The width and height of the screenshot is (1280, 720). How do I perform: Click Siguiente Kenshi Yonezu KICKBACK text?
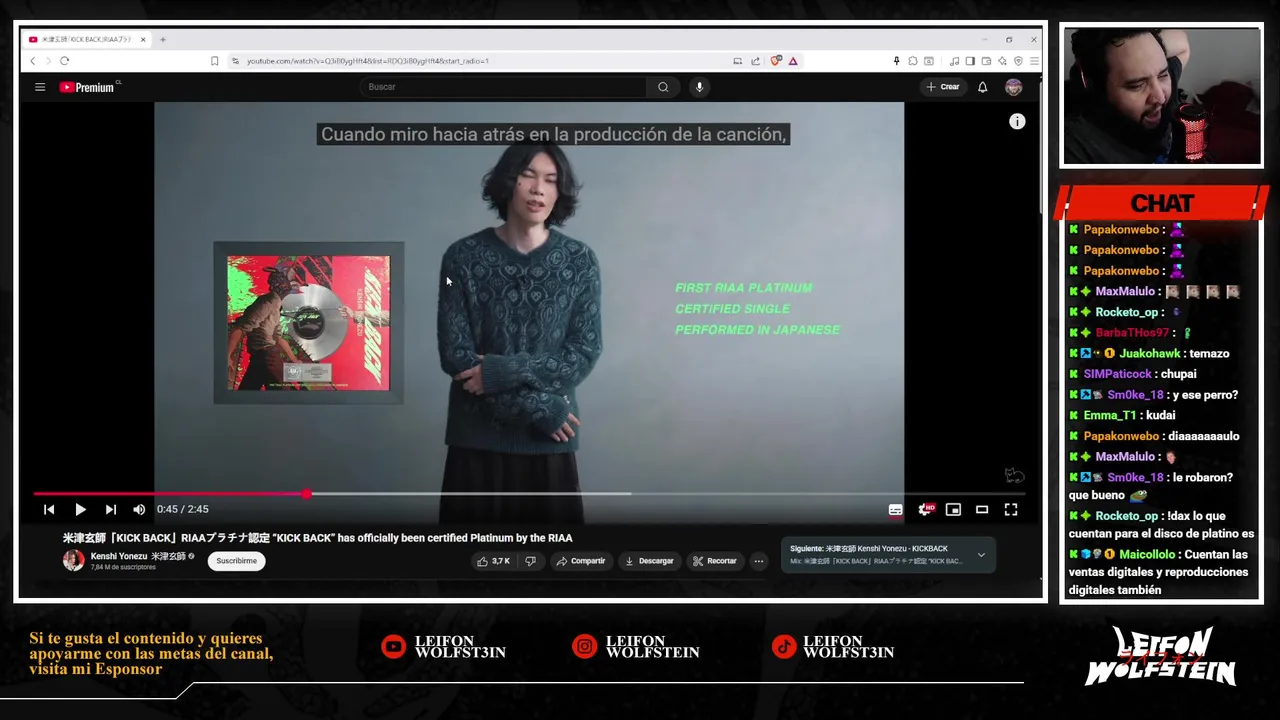point(868,549)
